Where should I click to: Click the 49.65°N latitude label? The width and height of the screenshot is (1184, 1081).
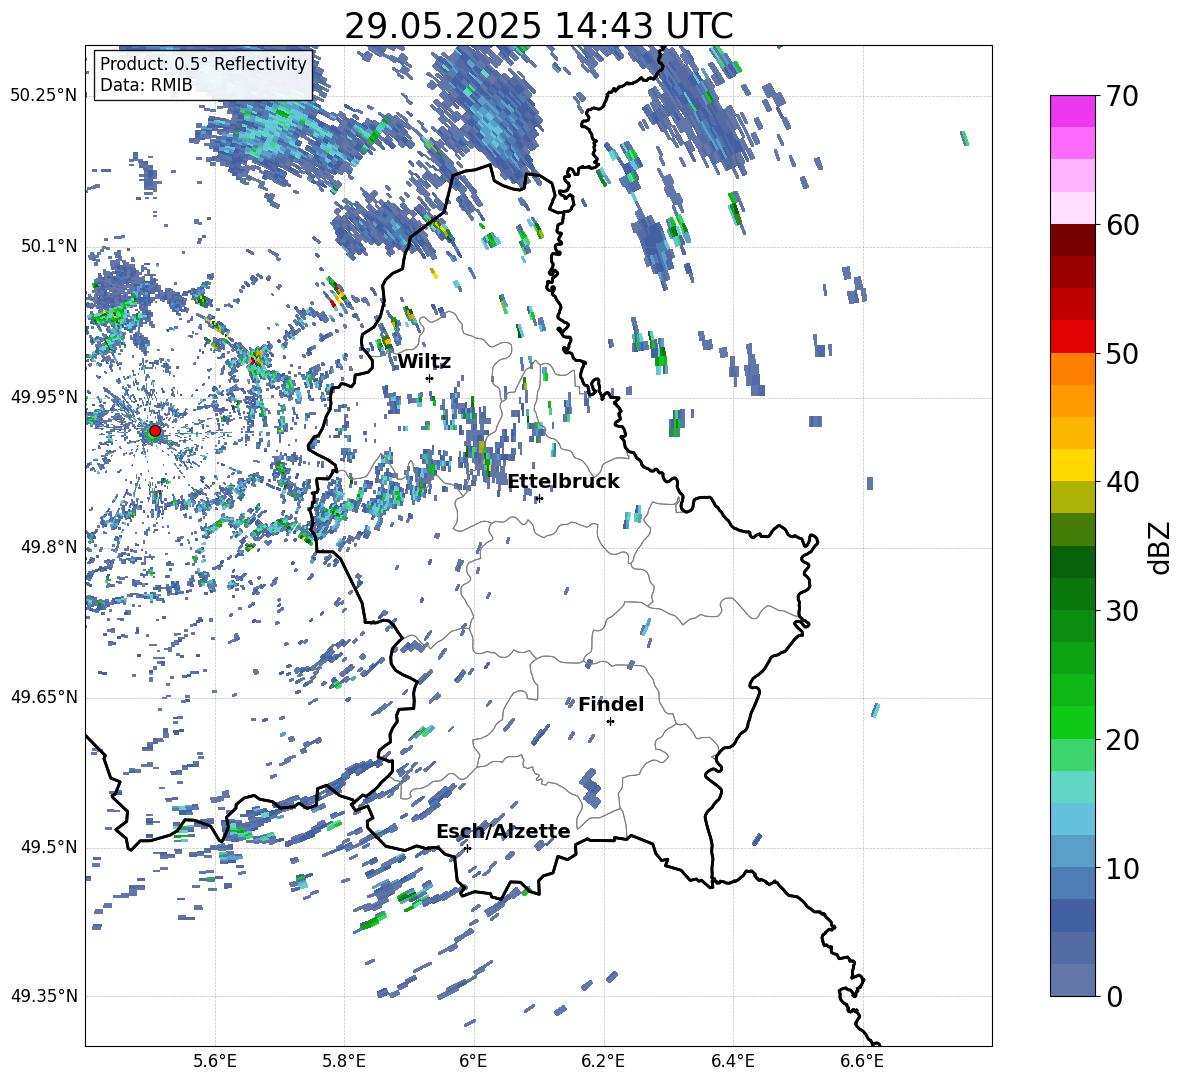(x=45, y=696)
